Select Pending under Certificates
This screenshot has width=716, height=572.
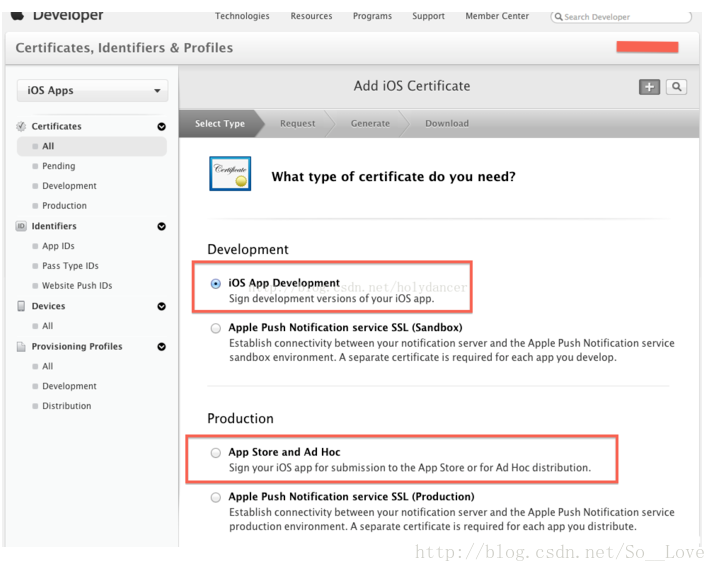click(58, 166)
